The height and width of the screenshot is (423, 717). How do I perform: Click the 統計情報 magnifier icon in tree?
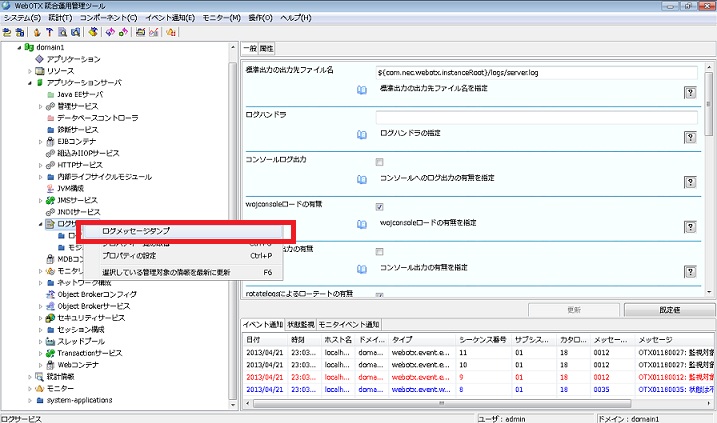40,377
